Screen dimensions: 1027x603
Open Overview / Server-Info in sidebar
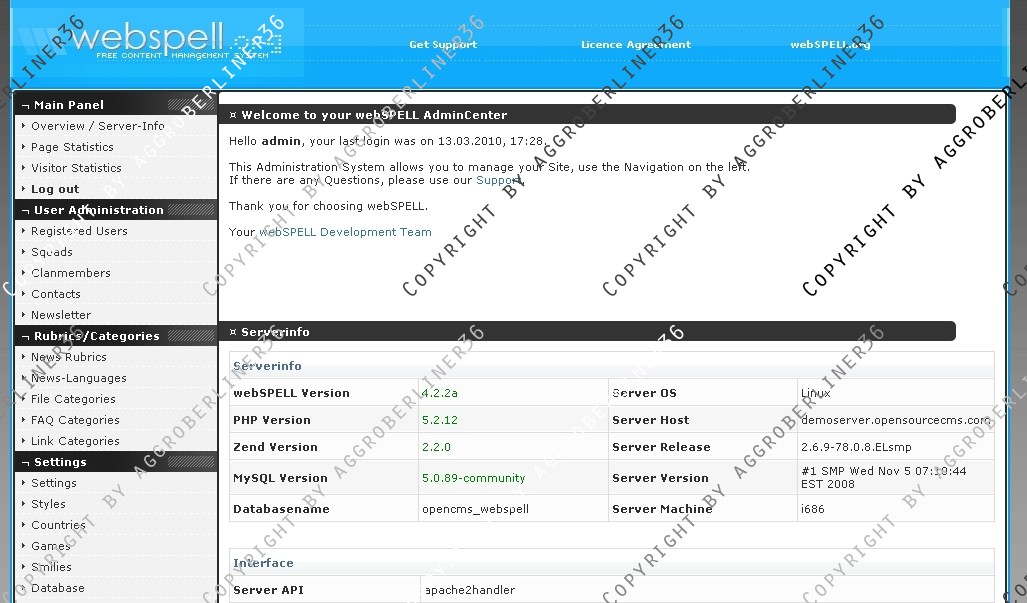coord(97,126)
